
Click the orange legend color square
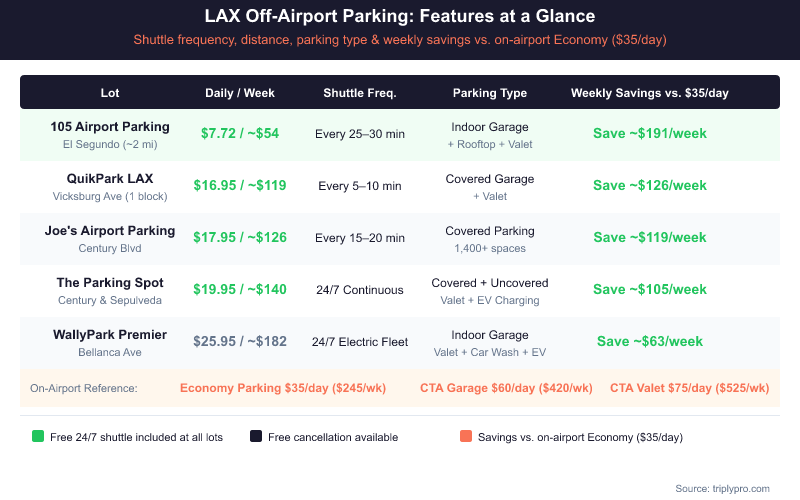[x=466, y=437]
